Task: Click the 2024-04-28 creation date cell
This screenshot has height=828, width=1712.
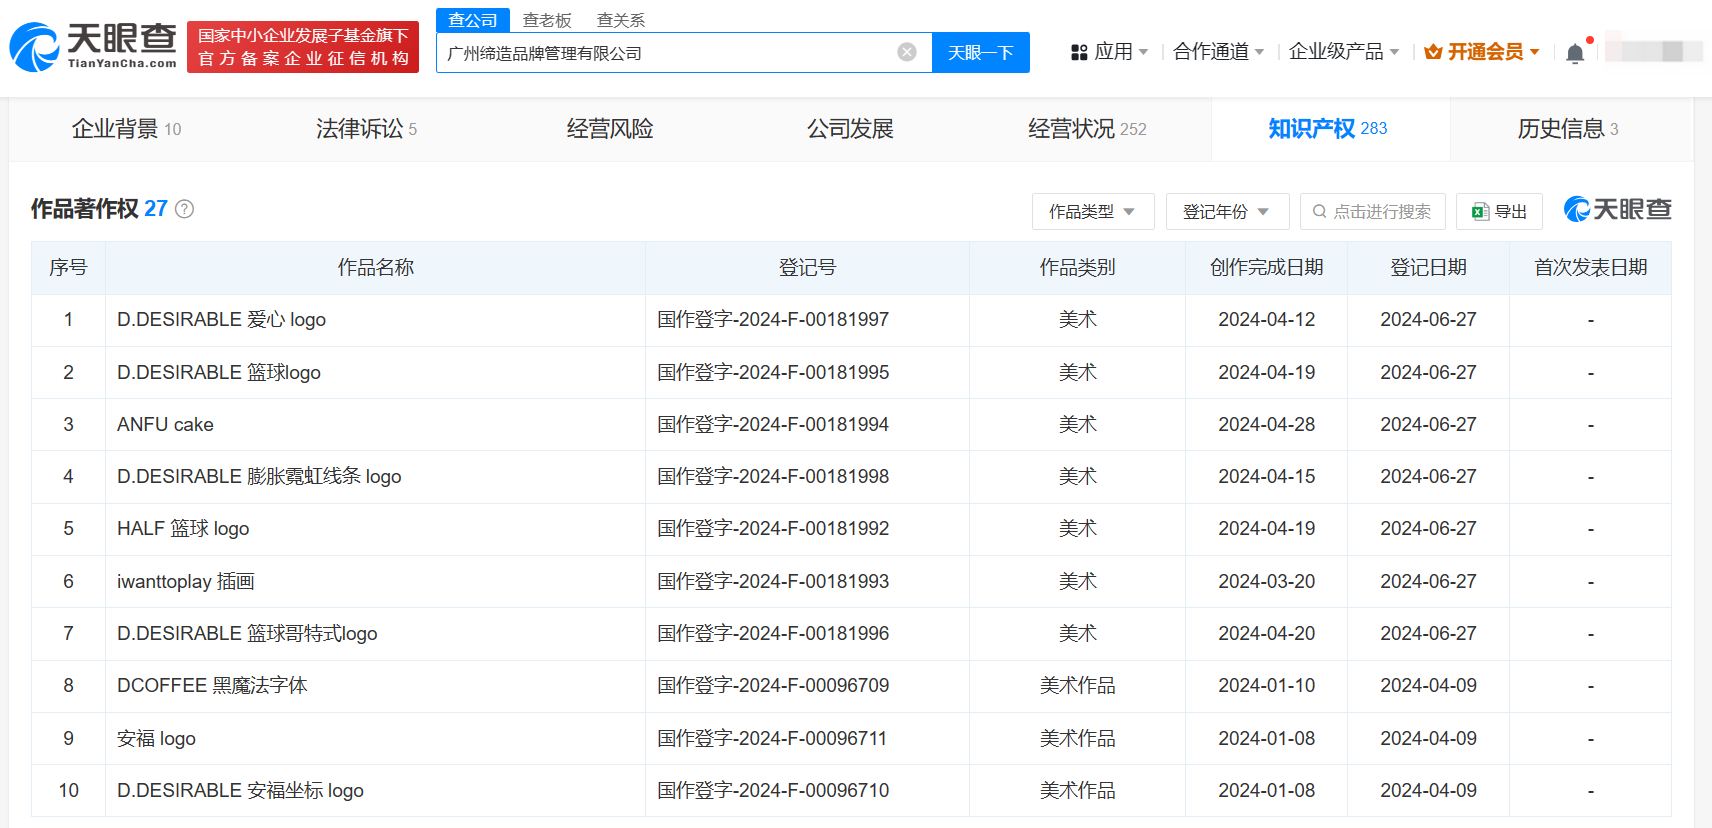Action: [x=1266, y=425]
